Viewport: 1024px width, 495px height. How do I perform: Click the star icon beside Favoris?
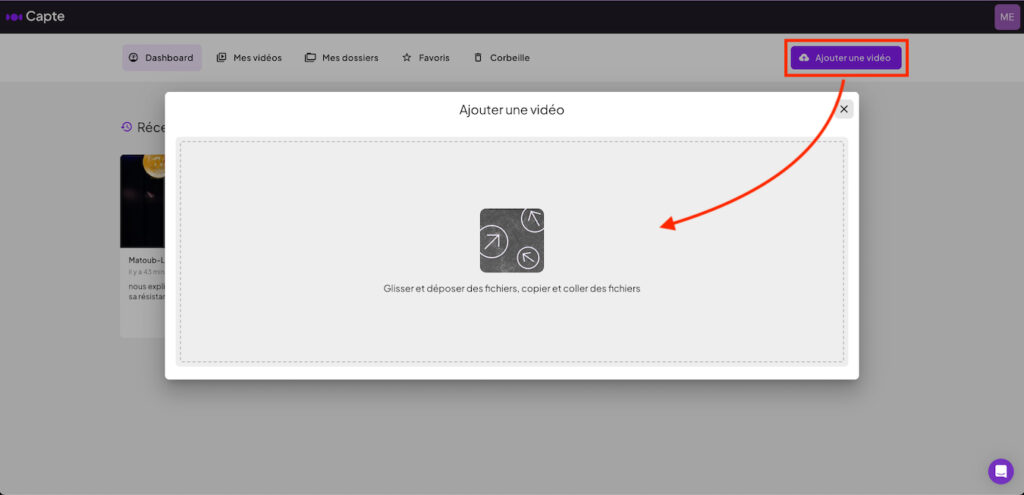[407, 58]
